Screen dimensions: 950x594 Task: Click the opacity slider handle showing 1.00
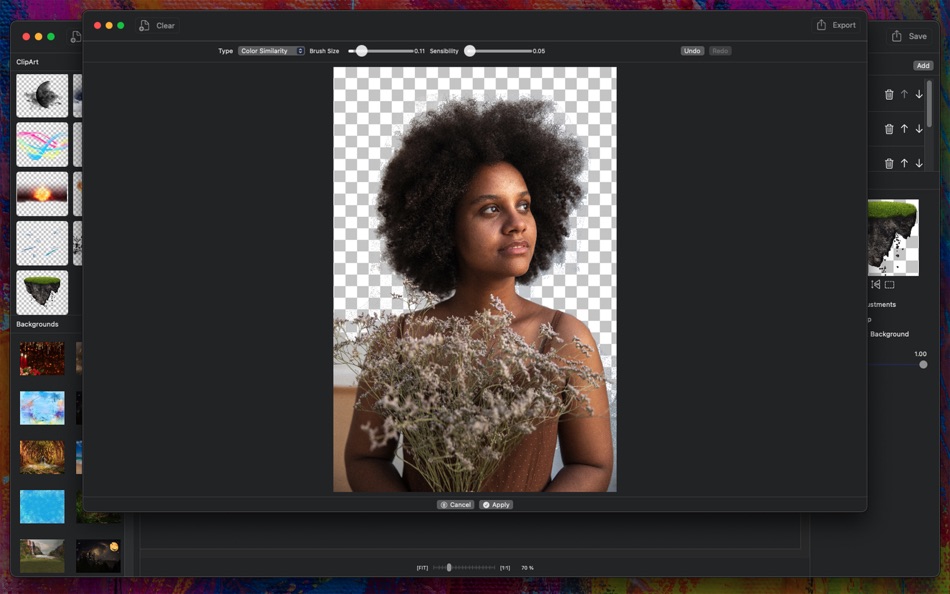click(923, 365)
